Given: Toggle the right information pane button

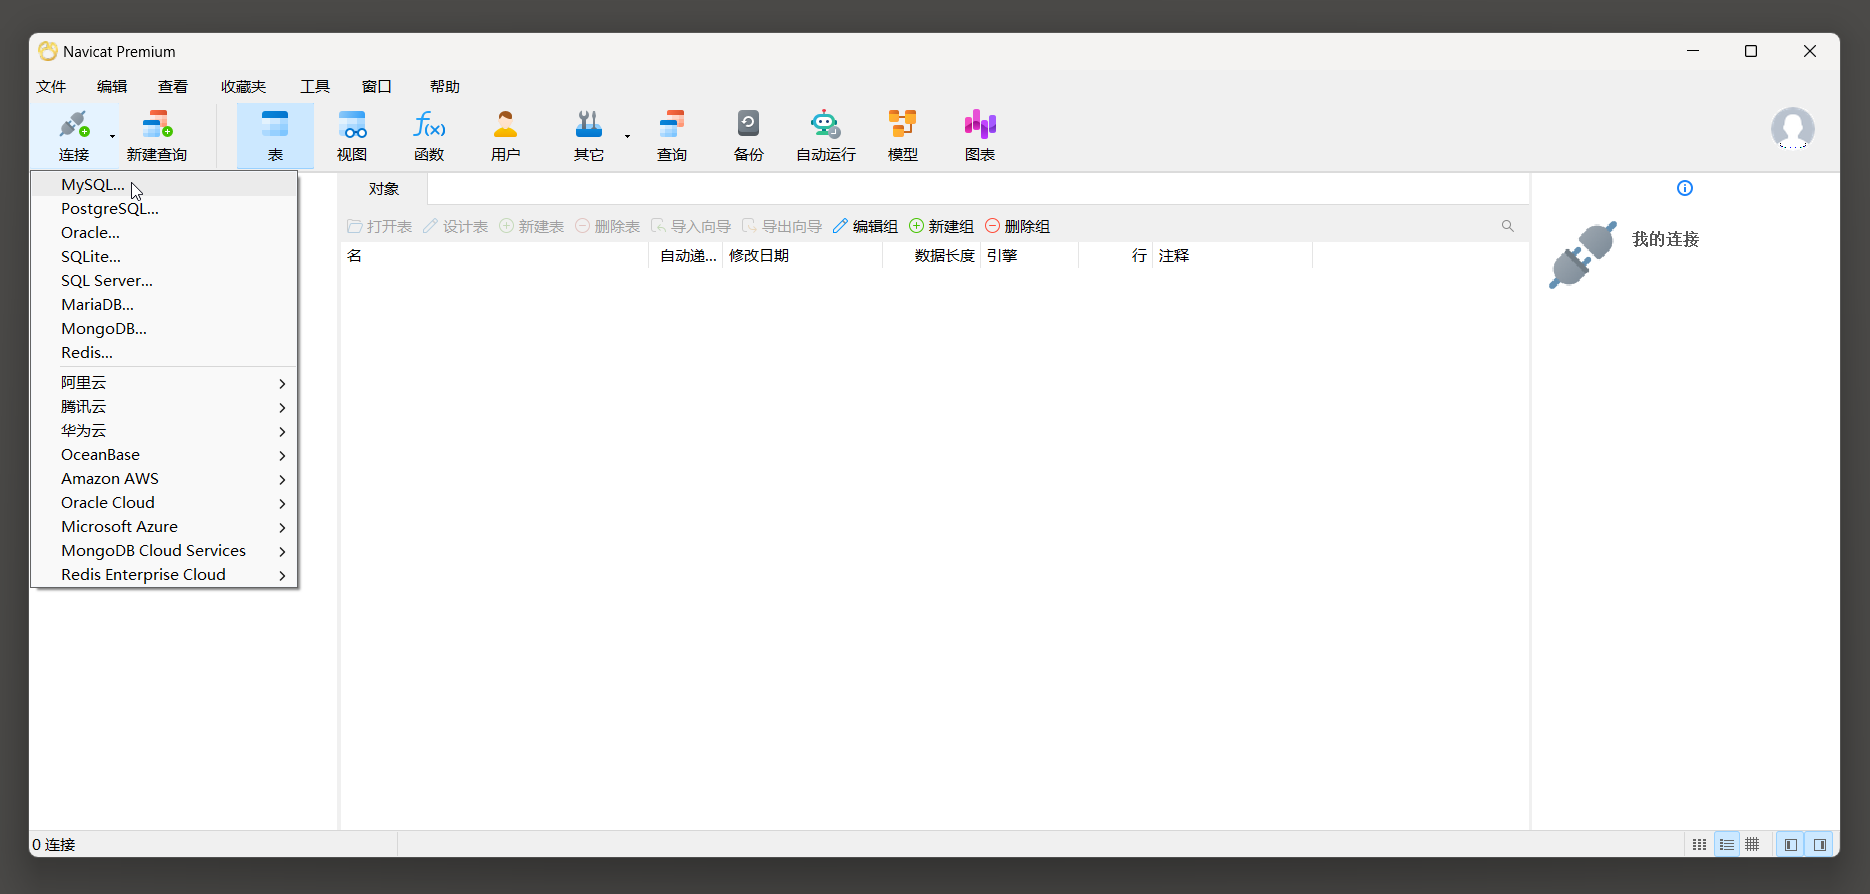Looking at the screenshot, I should [1820, 845].
